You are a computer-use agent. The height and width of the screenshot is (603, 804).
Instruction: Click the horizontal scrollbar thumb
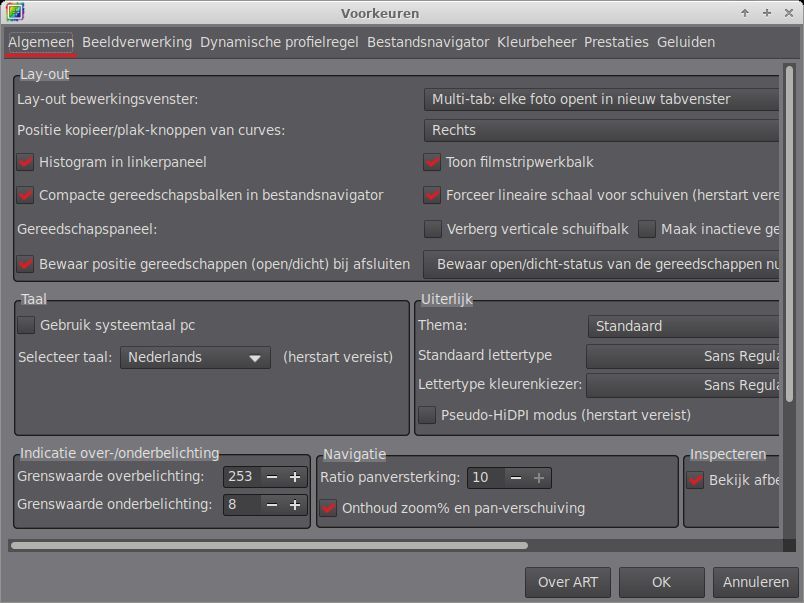[x=269, y=546]
